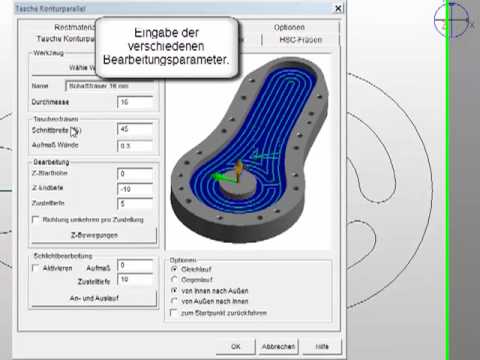This screenshot has height=360, width=480.
Task: Select the Tasche Konturparallel tab
Action: click(65, 39)
